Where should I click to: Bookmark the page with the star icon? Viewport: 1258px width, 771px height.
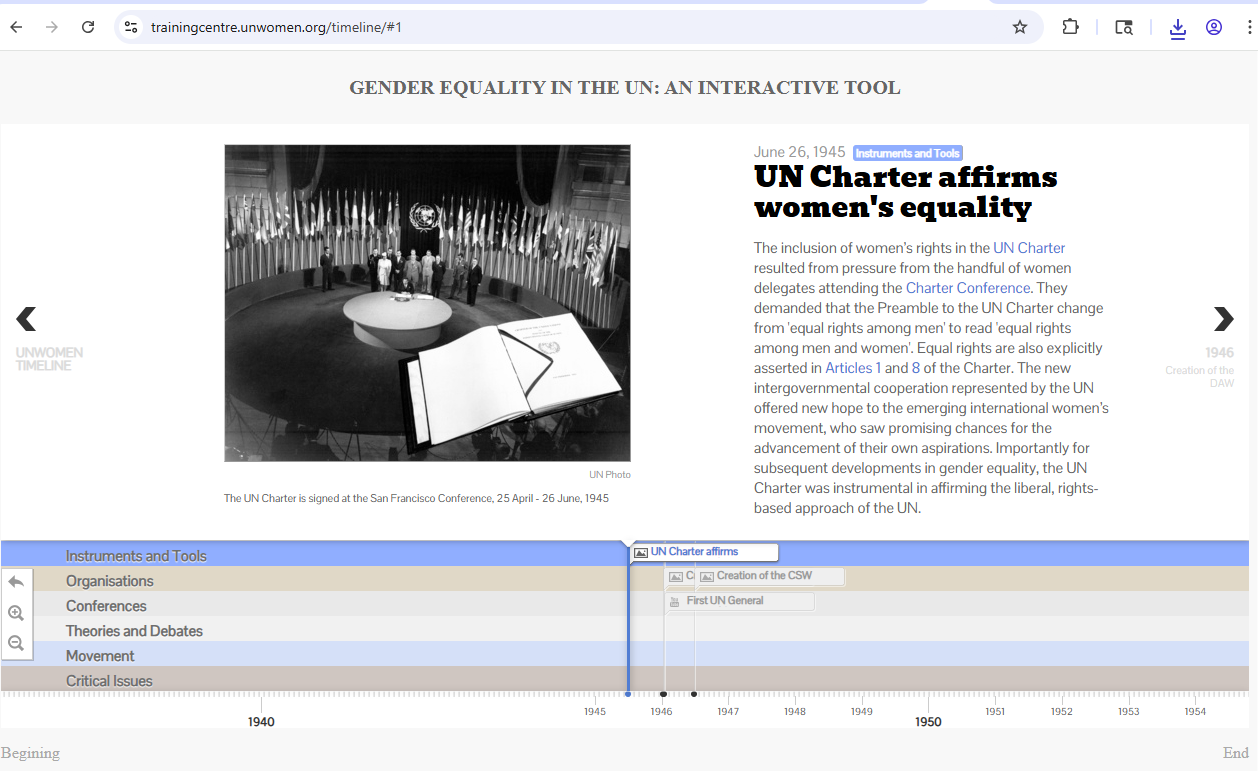[1020, 27]
